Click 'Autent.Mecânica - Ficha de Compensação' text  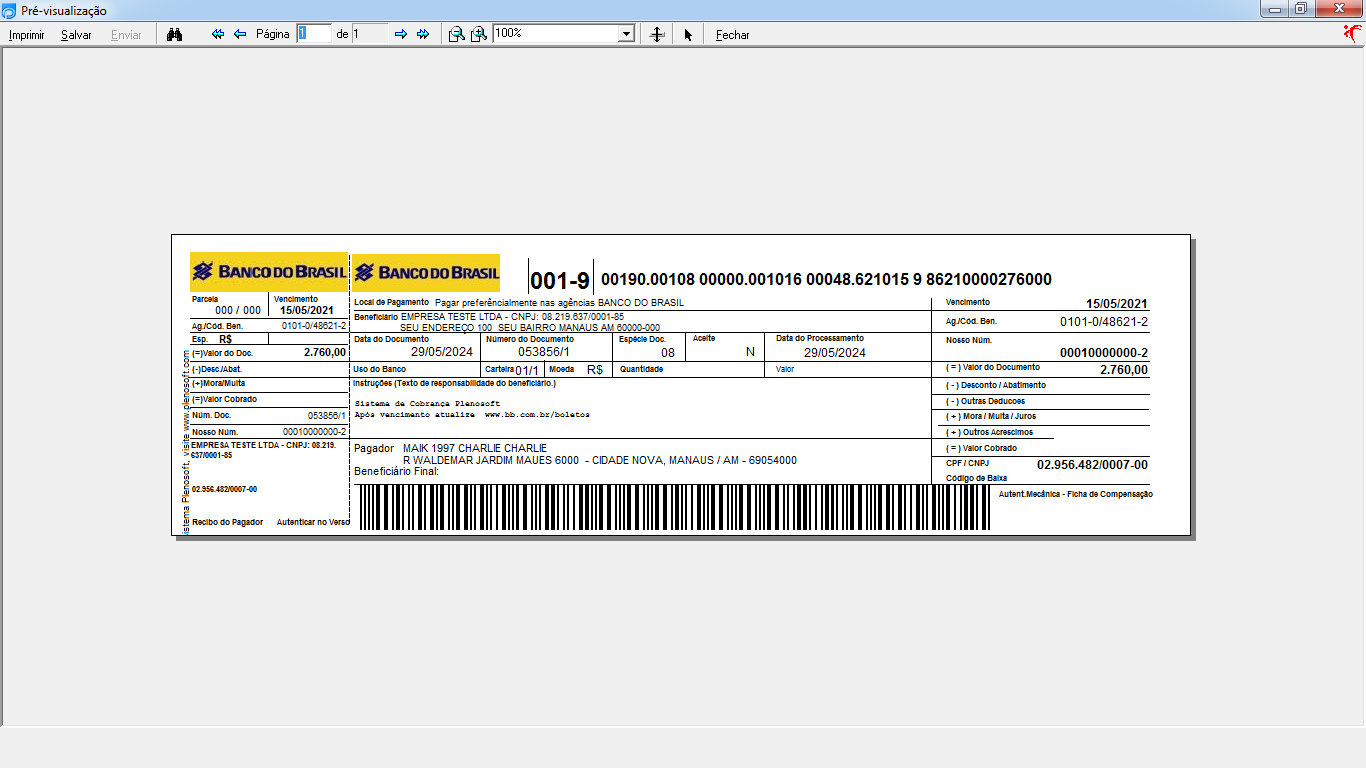(1075, 494)
